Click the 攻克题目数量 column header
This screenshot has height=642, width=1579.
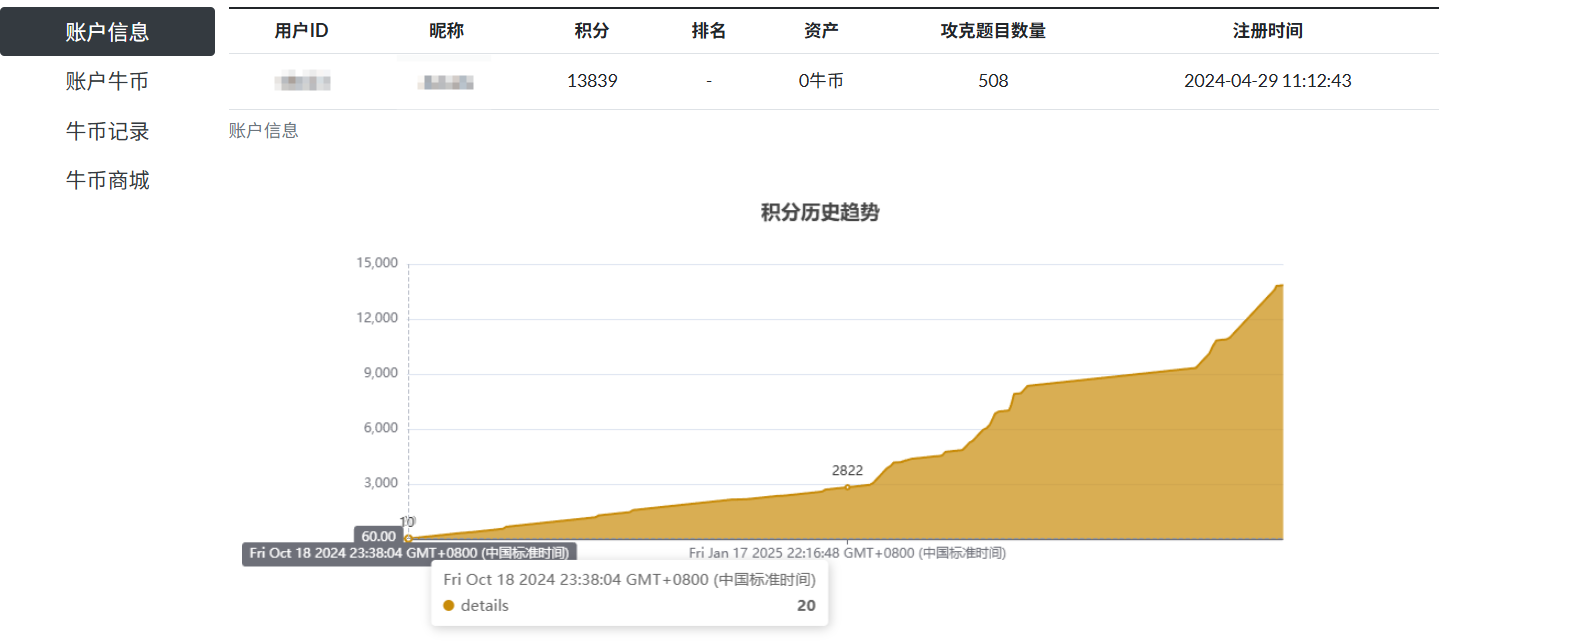coord(992,31)
